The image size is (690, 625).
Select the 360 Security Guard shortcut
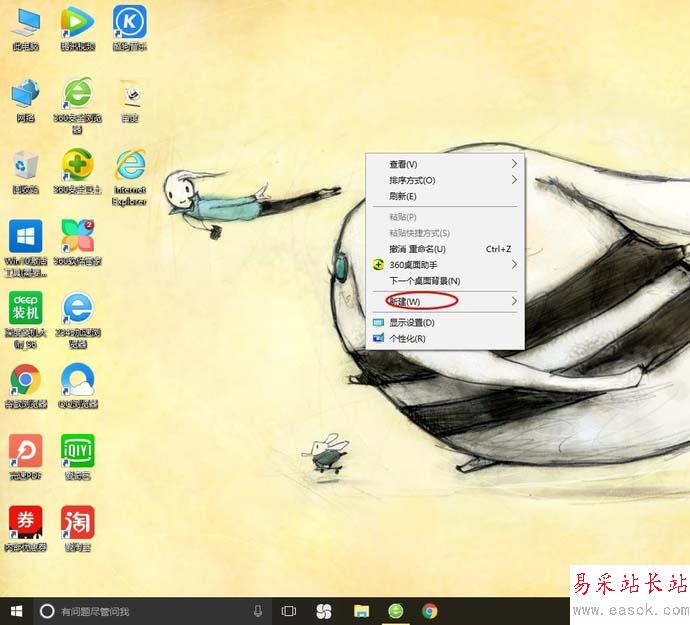77,172
